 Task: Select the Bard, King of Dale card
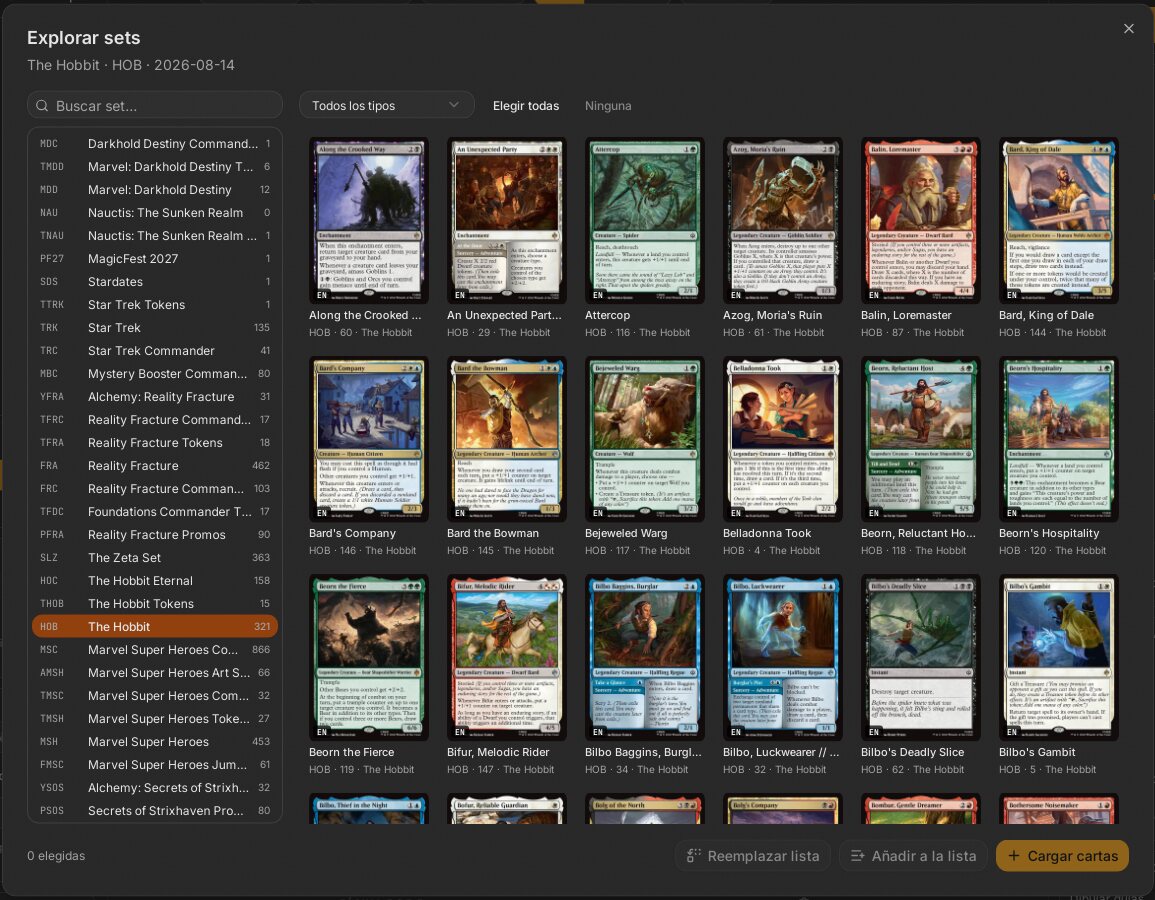tap(1059, 220)
